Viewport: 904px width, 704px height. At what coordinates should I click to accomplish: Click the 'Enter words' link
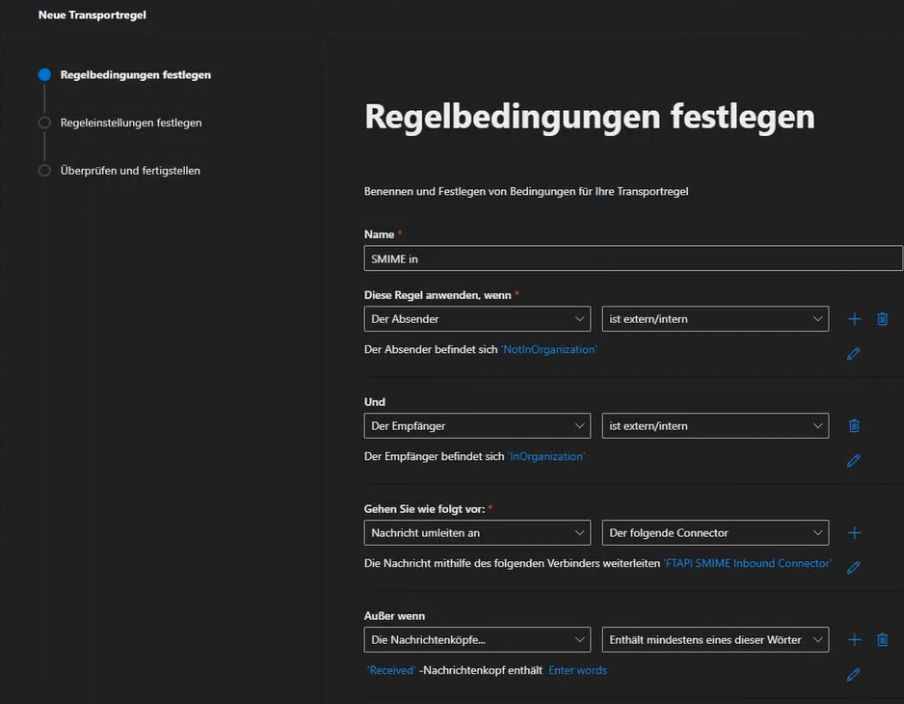coord(577,670)
